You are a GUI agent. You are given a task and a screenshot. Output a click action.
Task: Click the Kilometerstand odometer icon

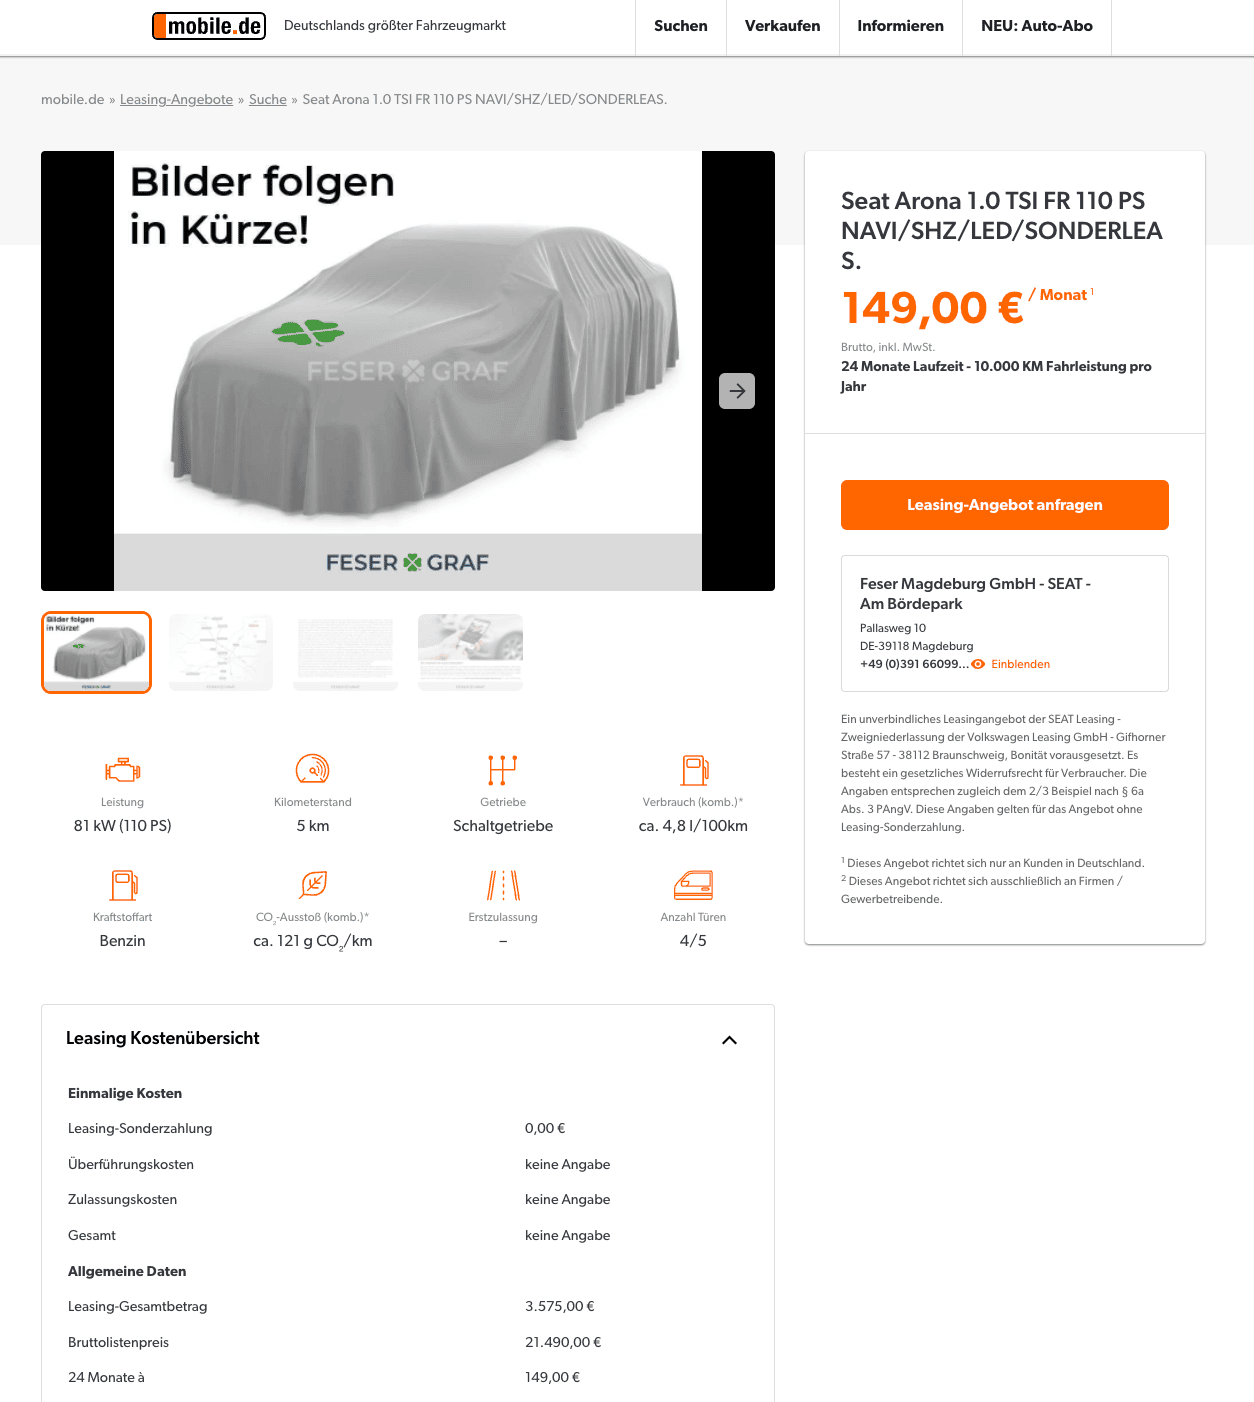pos(313,769)
